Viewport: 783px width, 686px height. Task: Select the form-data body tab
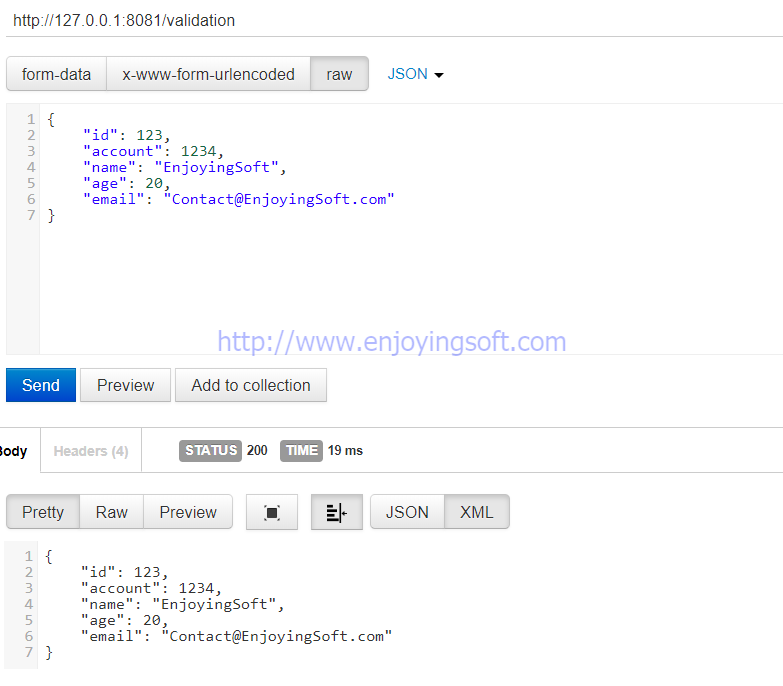56,74
